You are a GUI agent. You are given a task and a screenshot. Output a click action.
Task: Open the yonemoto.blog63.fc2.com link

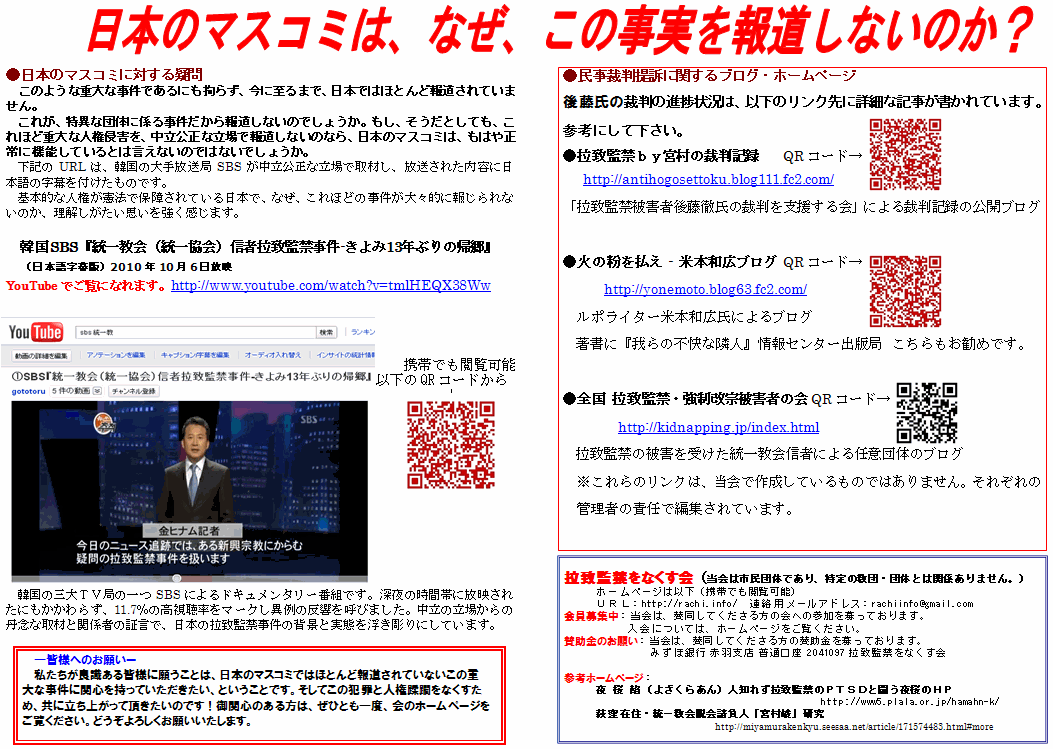pos(705,290)
